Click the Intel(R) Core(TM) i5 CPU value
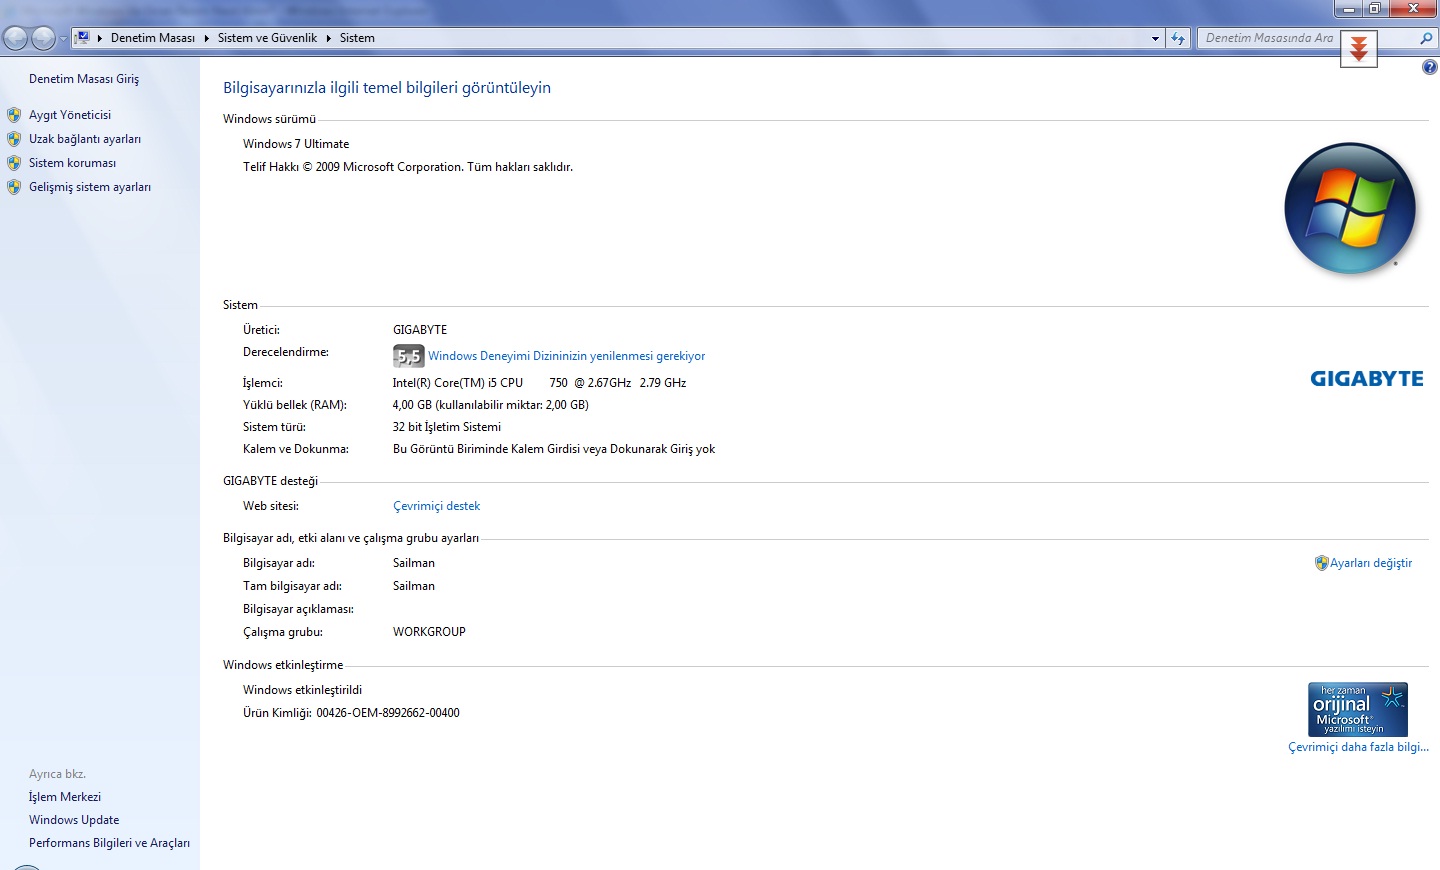Screen dimensions: 1440x870 click(539, 383)
